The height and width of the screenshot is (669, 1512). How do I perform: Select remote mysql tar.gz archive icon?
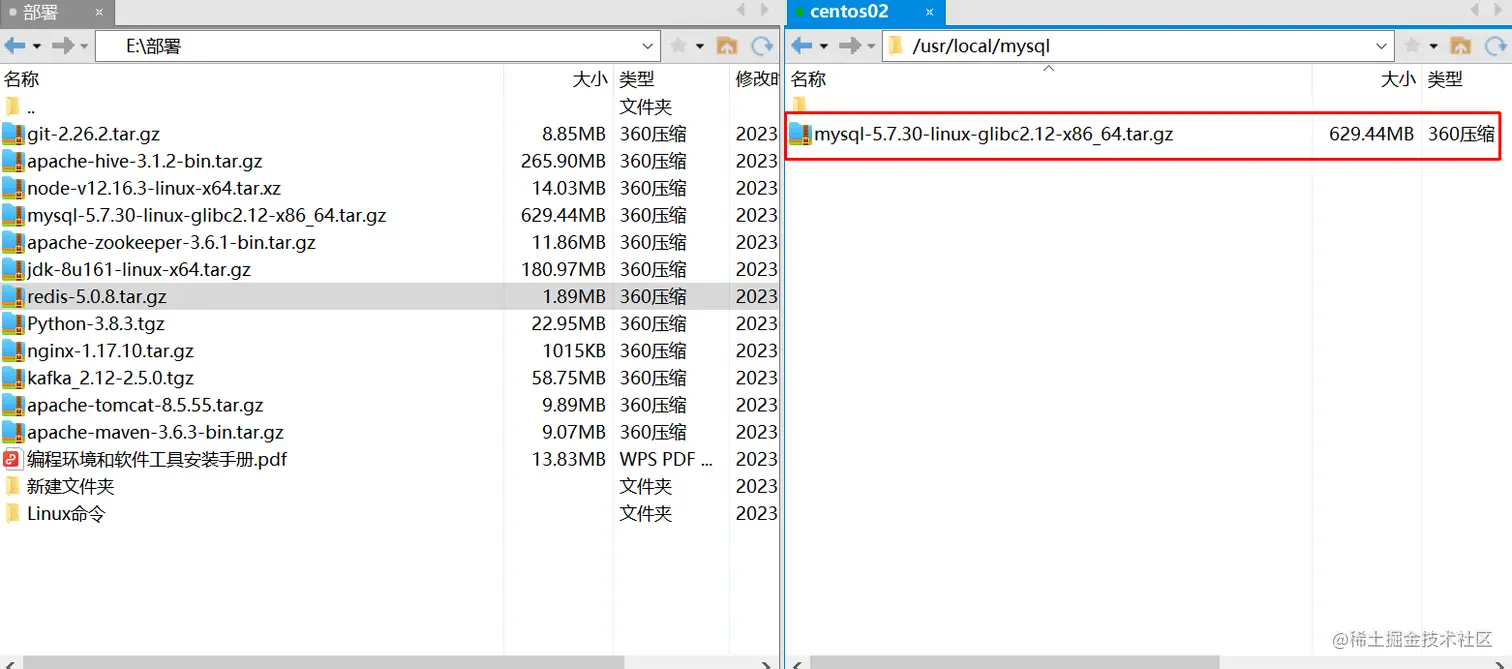pyautogui.click(x=800, y=133)
